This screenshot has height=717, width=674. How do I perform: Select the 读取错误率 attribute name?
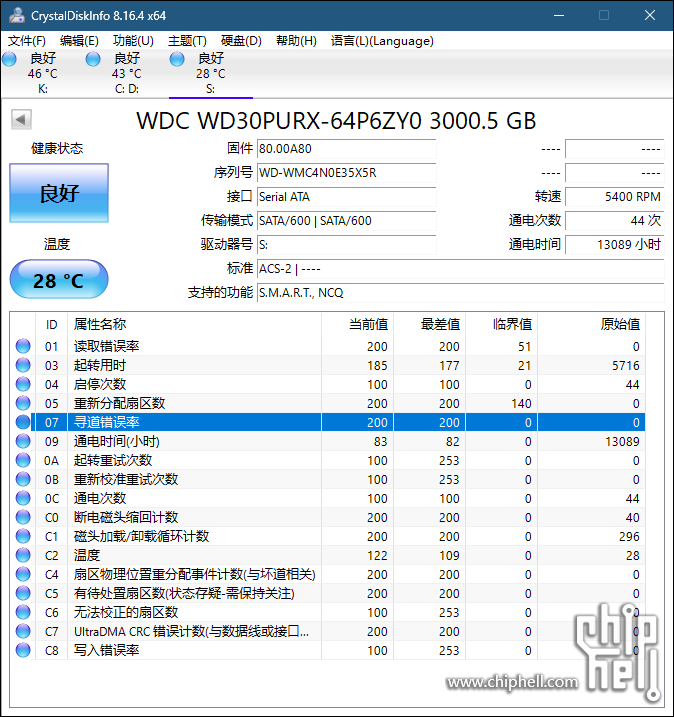click(107, 346)
